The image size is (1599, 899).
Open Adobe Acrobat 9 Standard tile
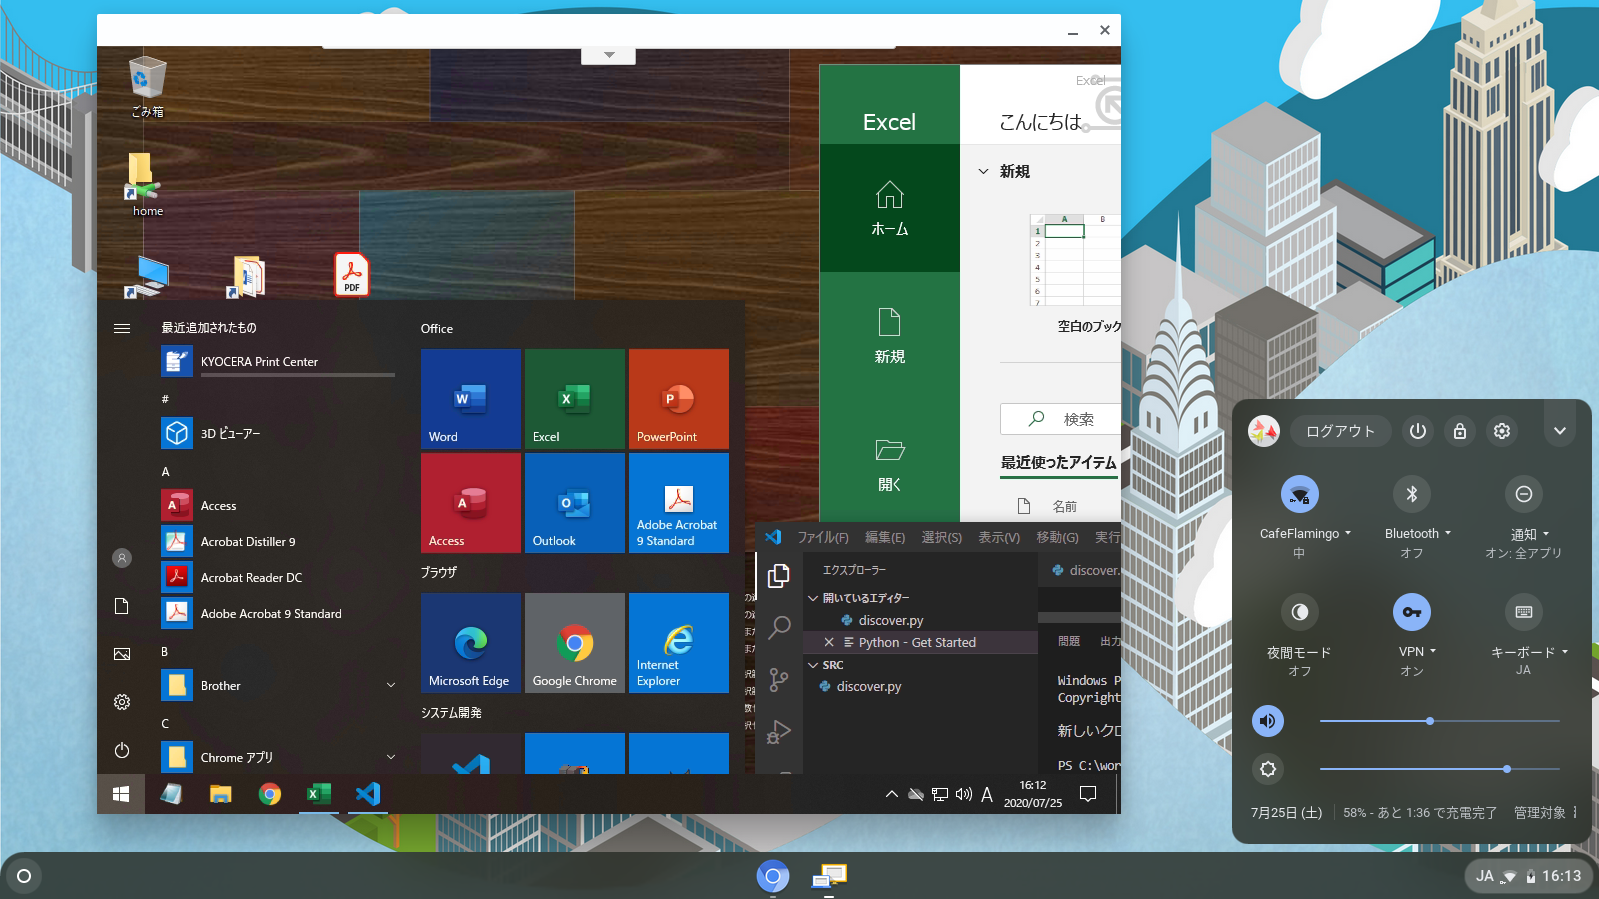[x=679, y=502]
